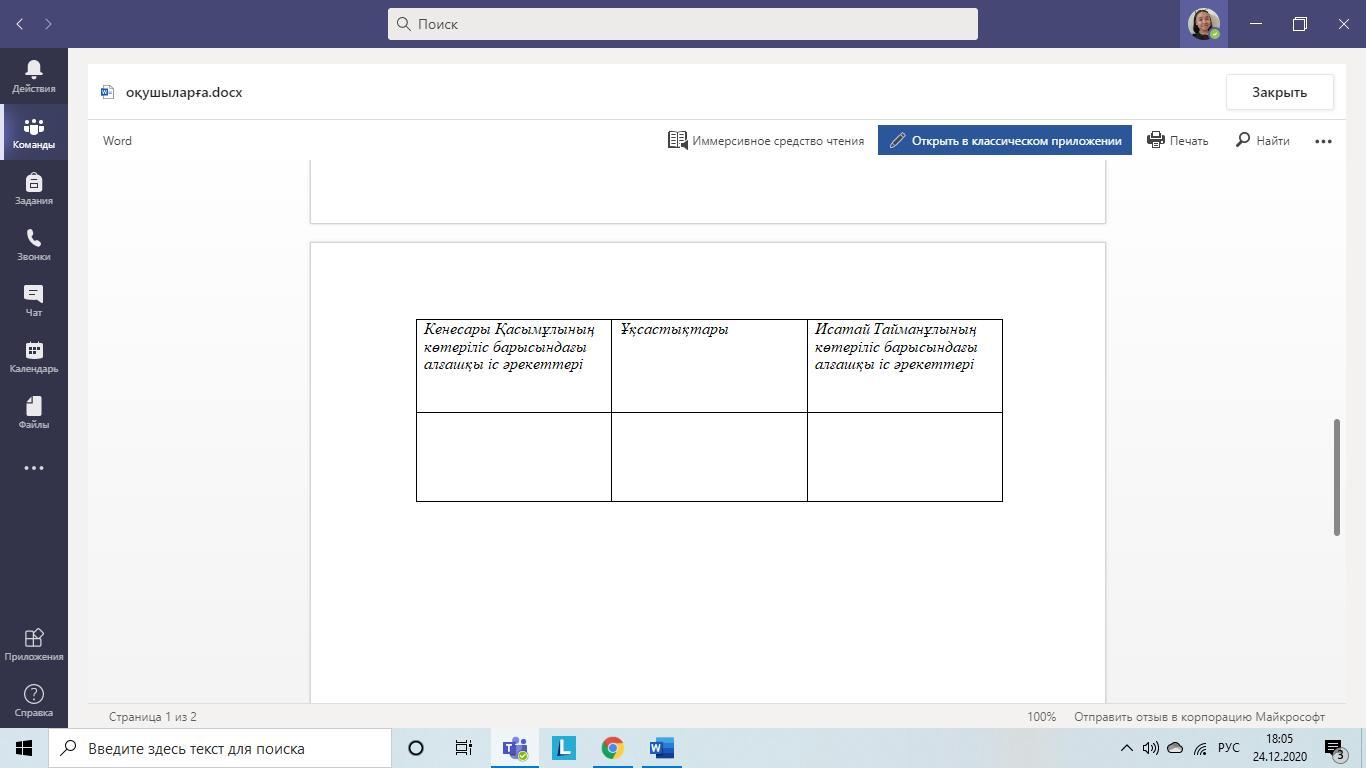Show hidden system tray icons
1366x768 pixels.
click(1126, 748)
